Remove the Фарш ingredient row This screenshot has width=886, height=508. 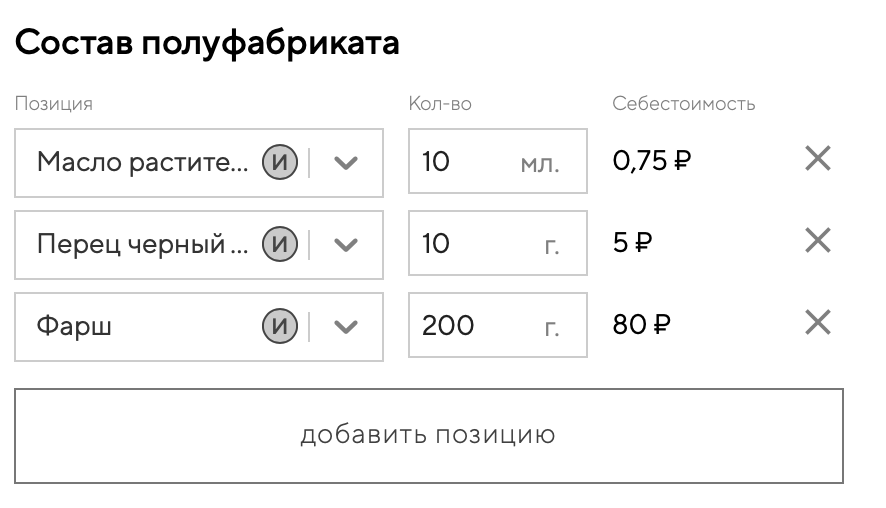point(818,323)
